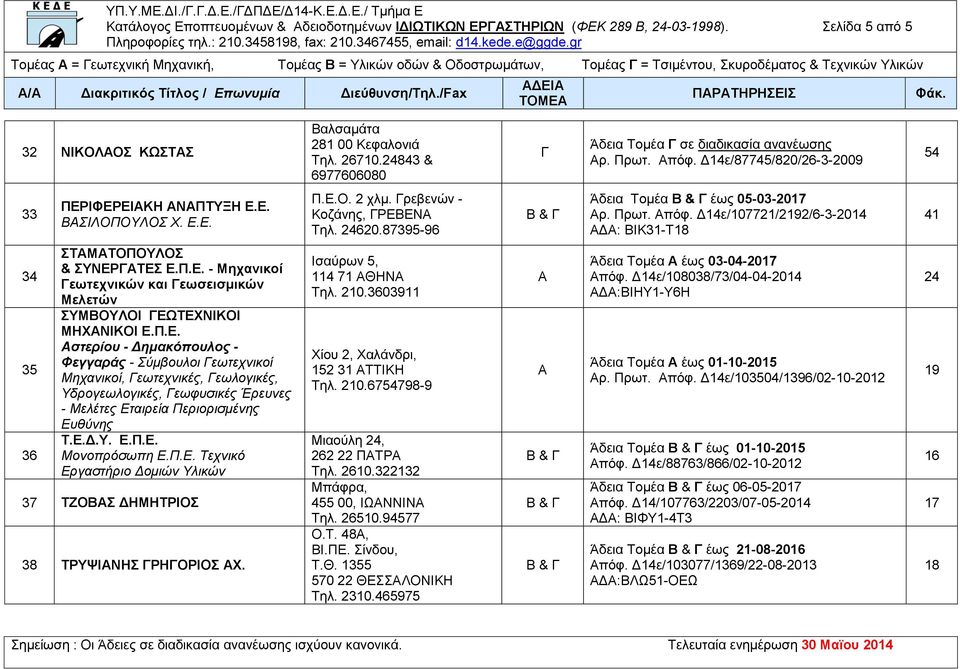
Task: Click the Διεύθυνση/Τηλ./Fax column header
Action: 403,93
